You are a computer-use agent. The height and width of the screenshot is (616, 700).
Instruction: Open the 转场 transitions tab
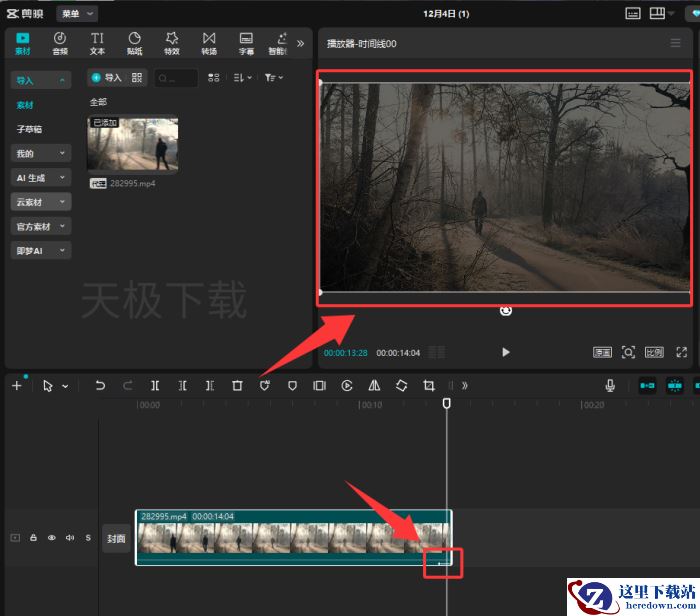(209, 44)
